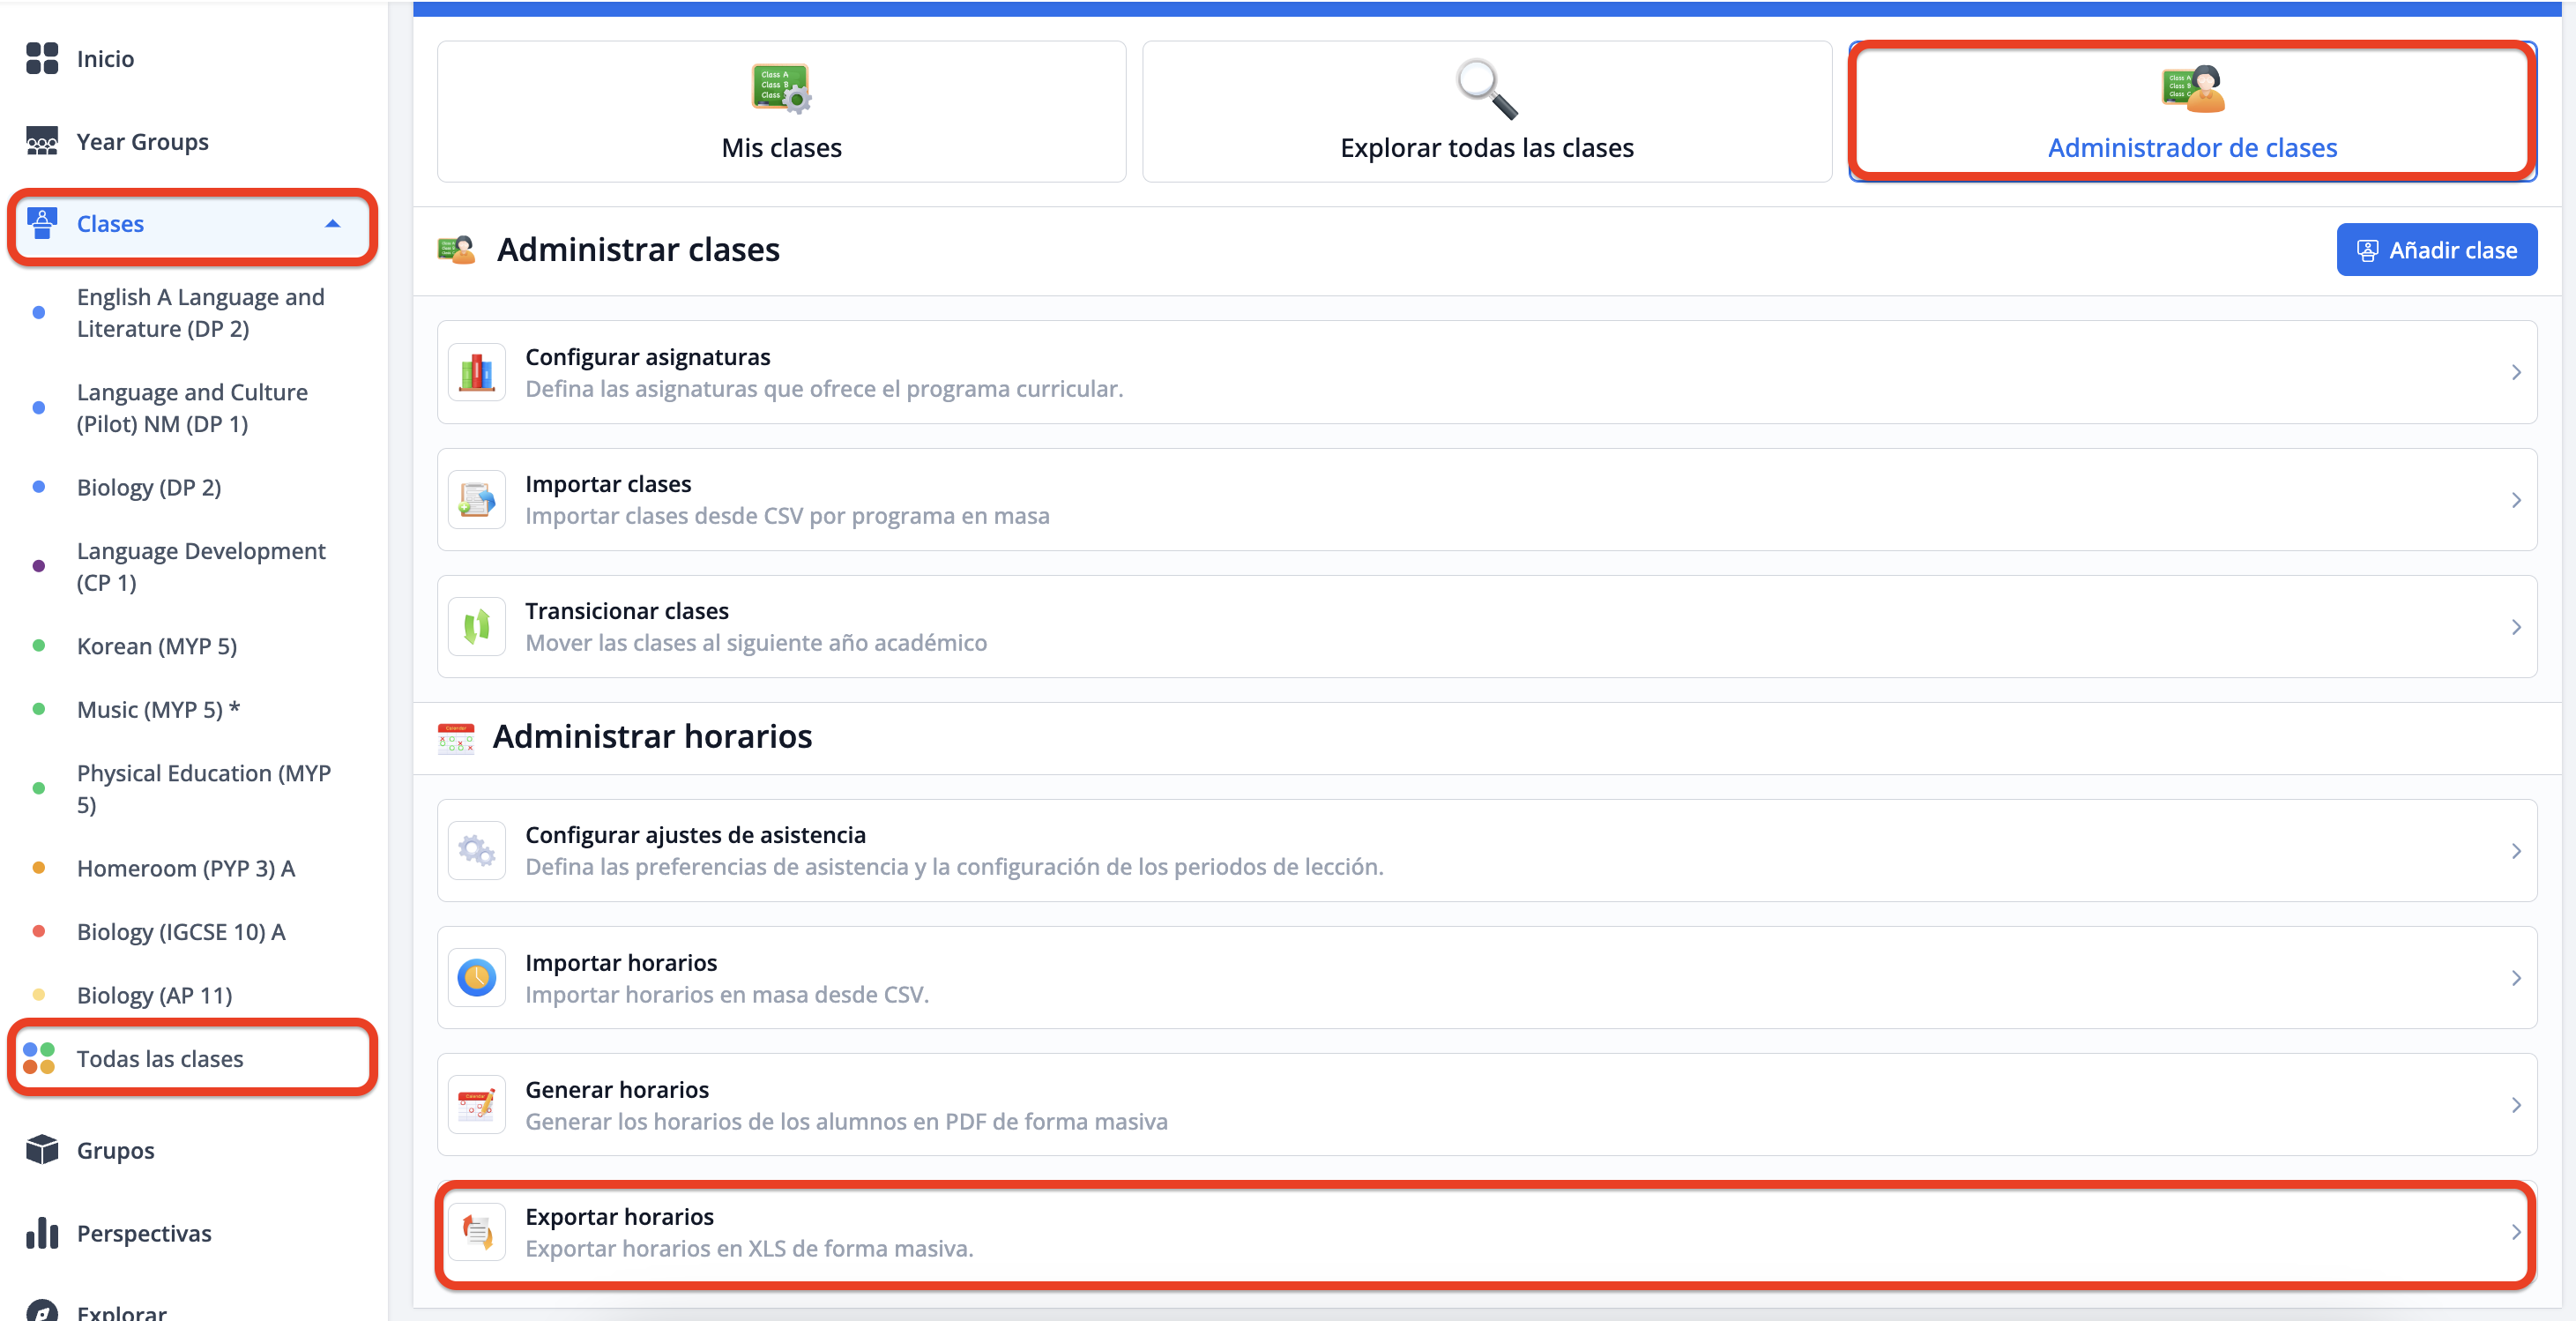Click the Inicio dashboard icon in sidebar
Screen dimensions: 2576x1321
42,58
